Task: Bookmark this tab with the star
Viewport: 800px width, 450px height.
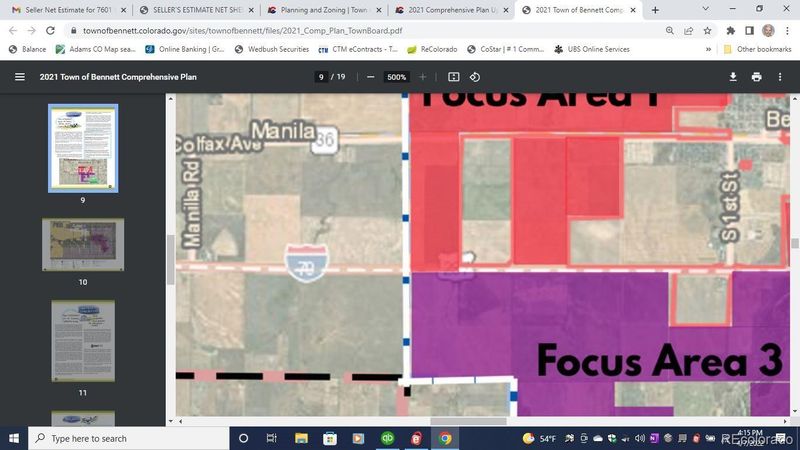Action: pyautogui.click(x=707, y=31)
